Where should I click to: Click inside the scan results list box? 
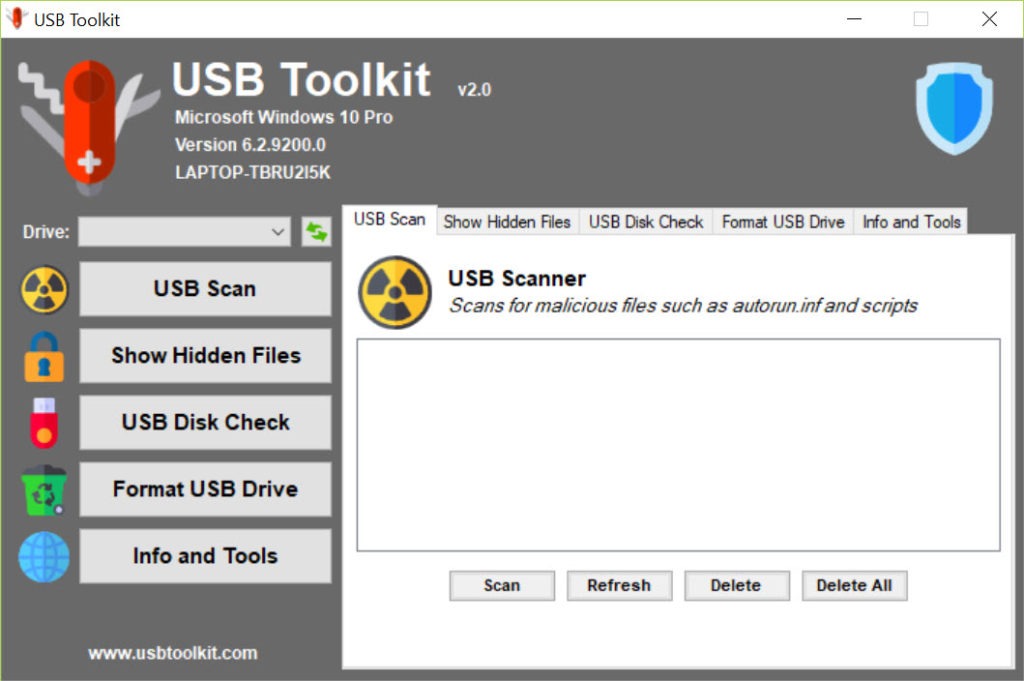678,445
